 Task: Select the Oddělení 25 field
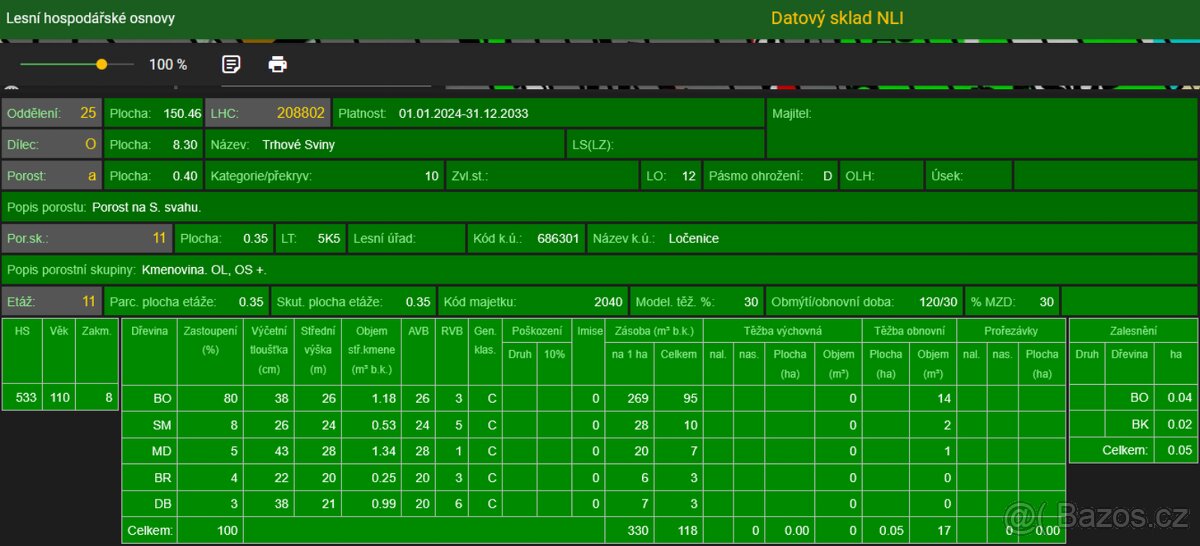[x=52, y=113]
